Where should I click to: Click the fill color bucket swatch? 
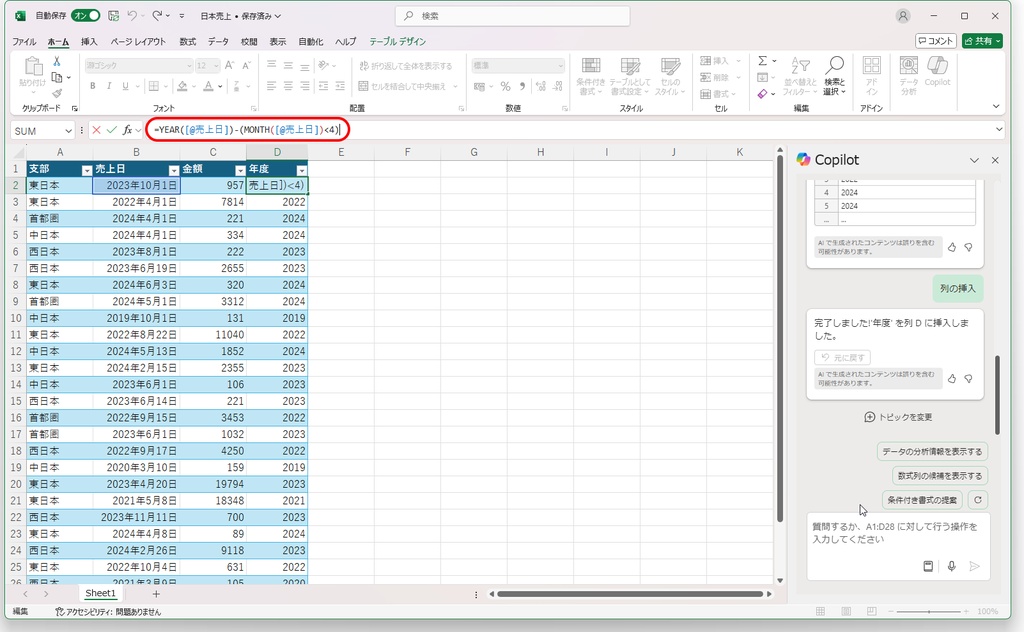(182, 86)
